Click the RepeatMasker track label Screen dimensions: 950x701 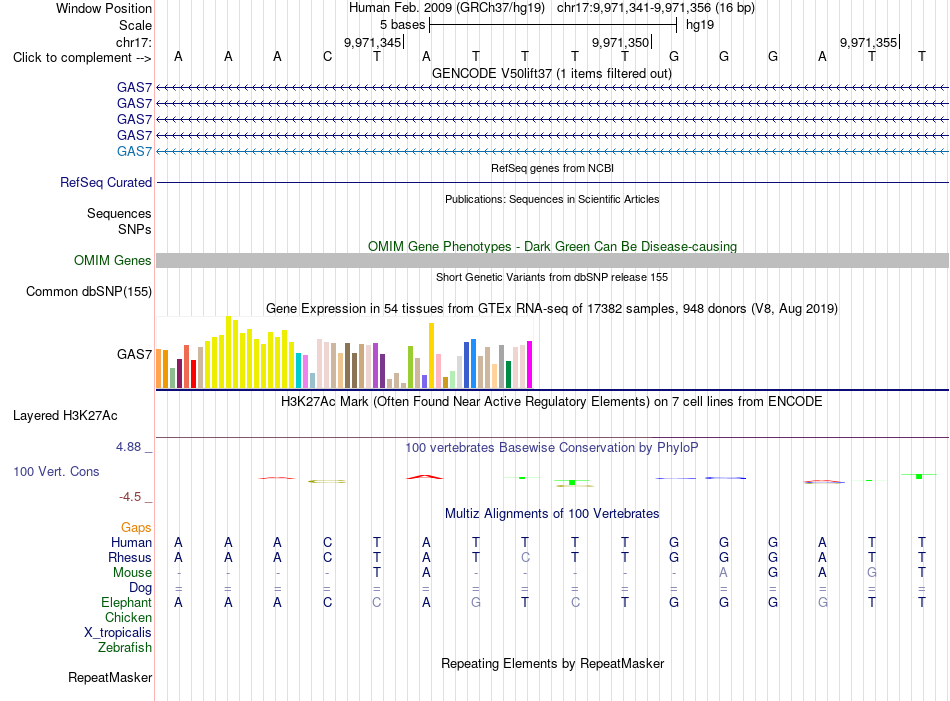coord(110,677)
